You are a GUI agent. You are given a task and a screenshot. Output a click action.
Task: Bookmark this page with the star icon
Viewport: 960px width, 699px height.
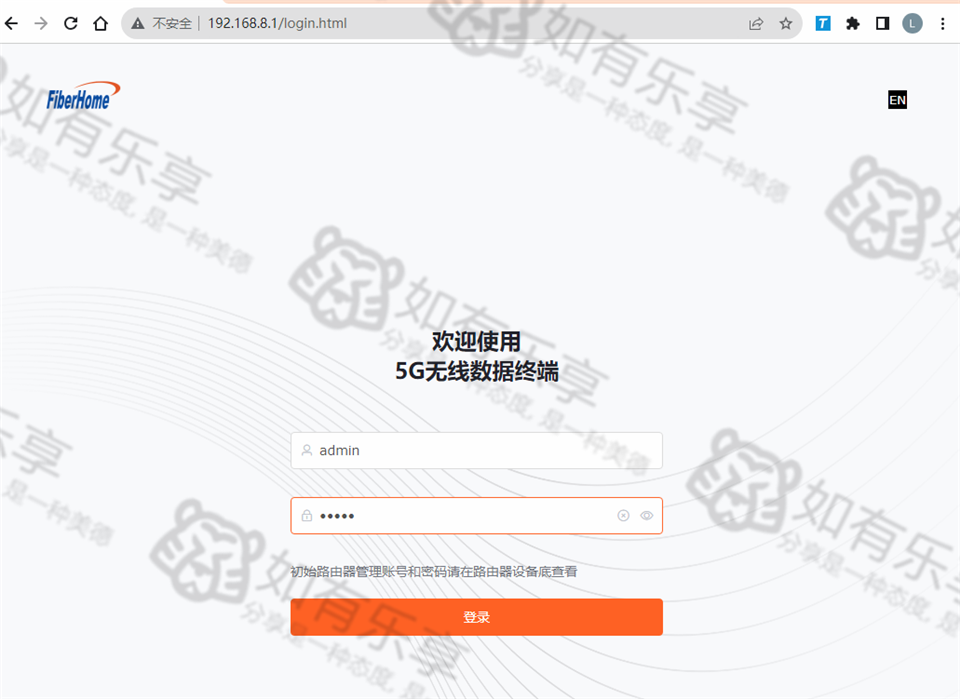coord(786,23)
